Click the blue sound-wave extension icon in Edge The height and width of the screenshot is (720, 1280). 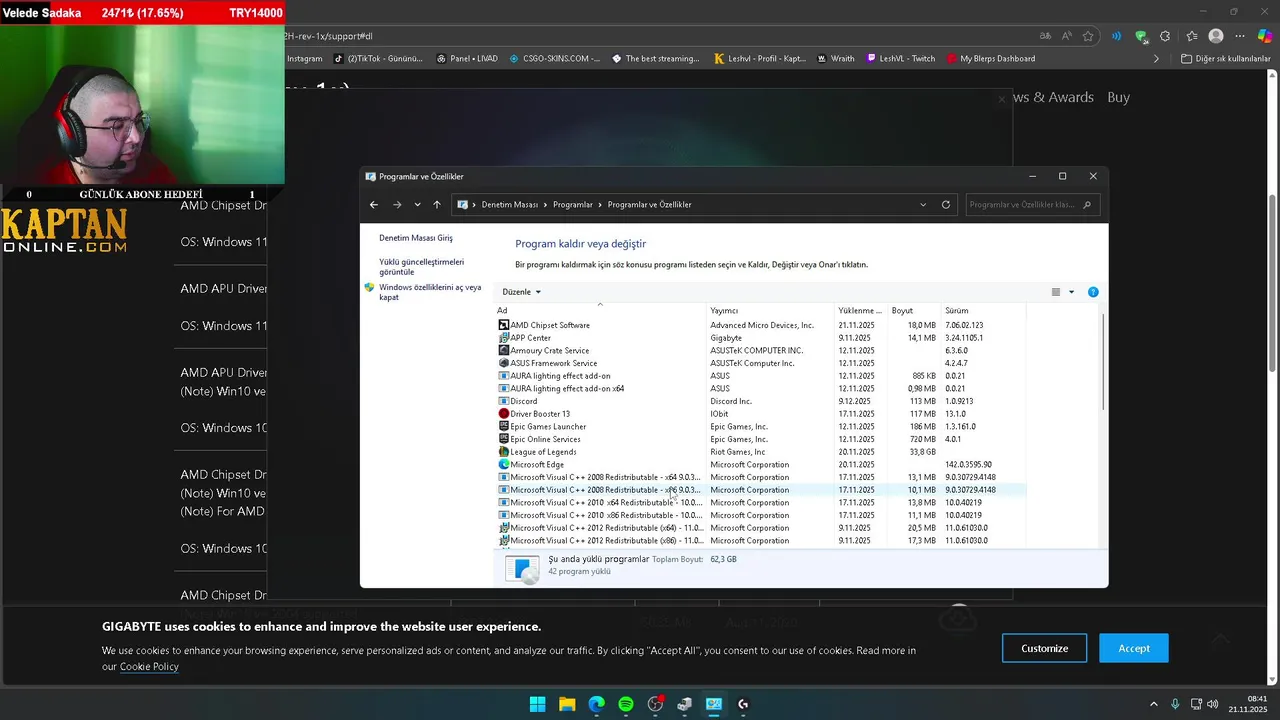1116,36
